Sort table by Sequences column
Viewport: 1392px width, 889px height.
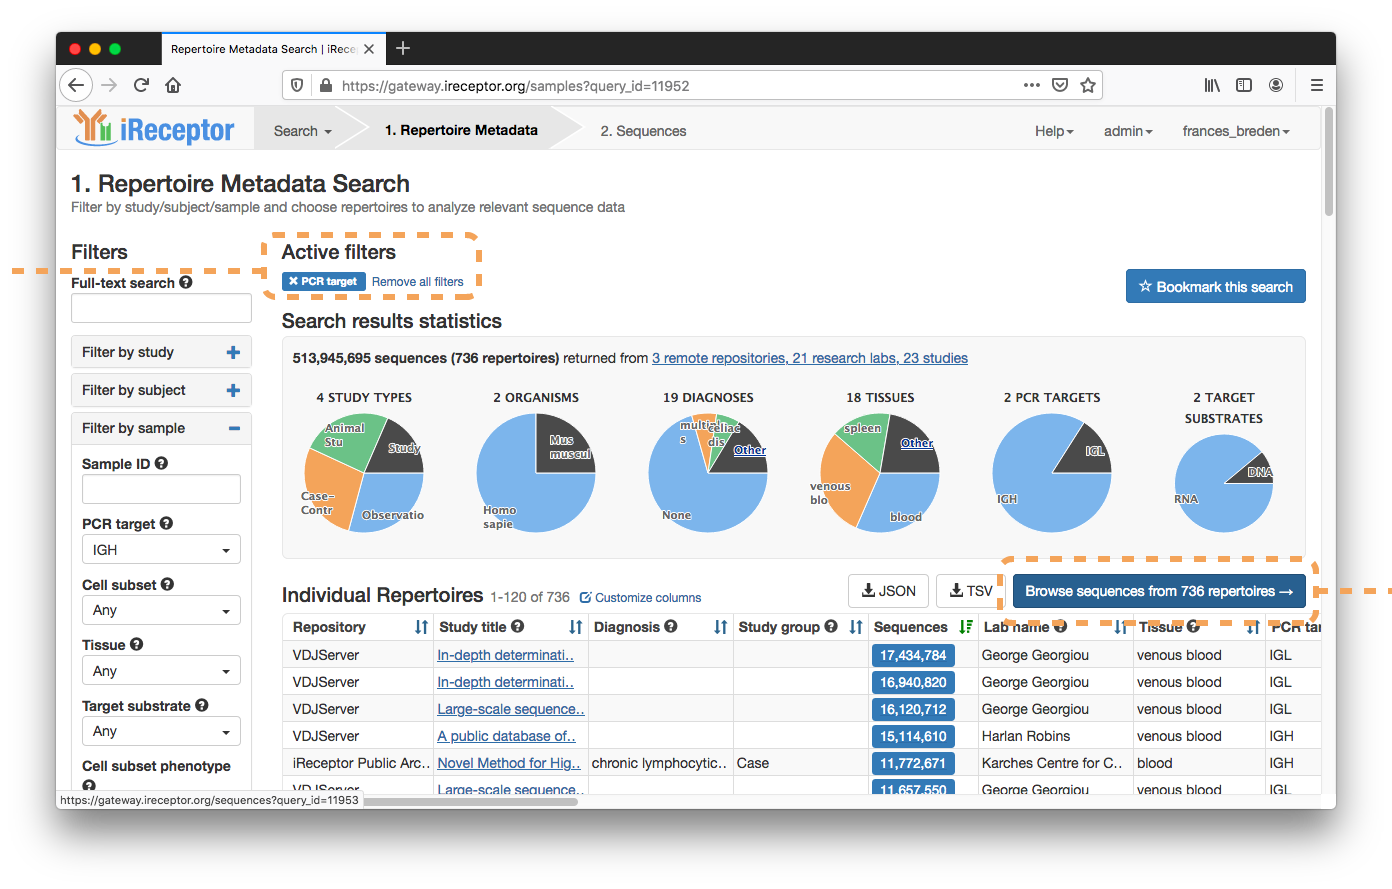click(965, 627)
